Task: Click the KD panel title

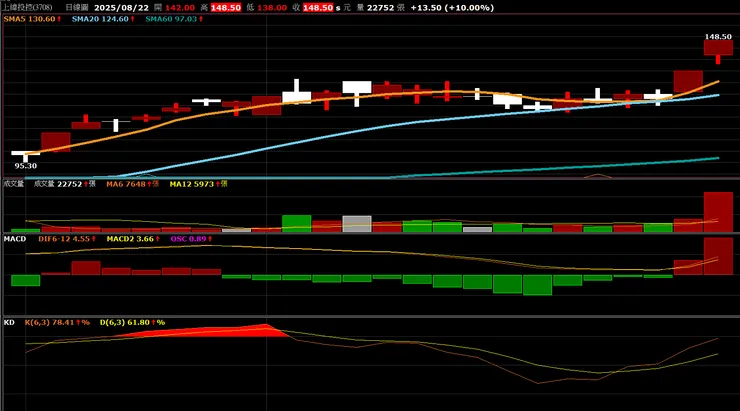Action: click(x=9, y=322)
